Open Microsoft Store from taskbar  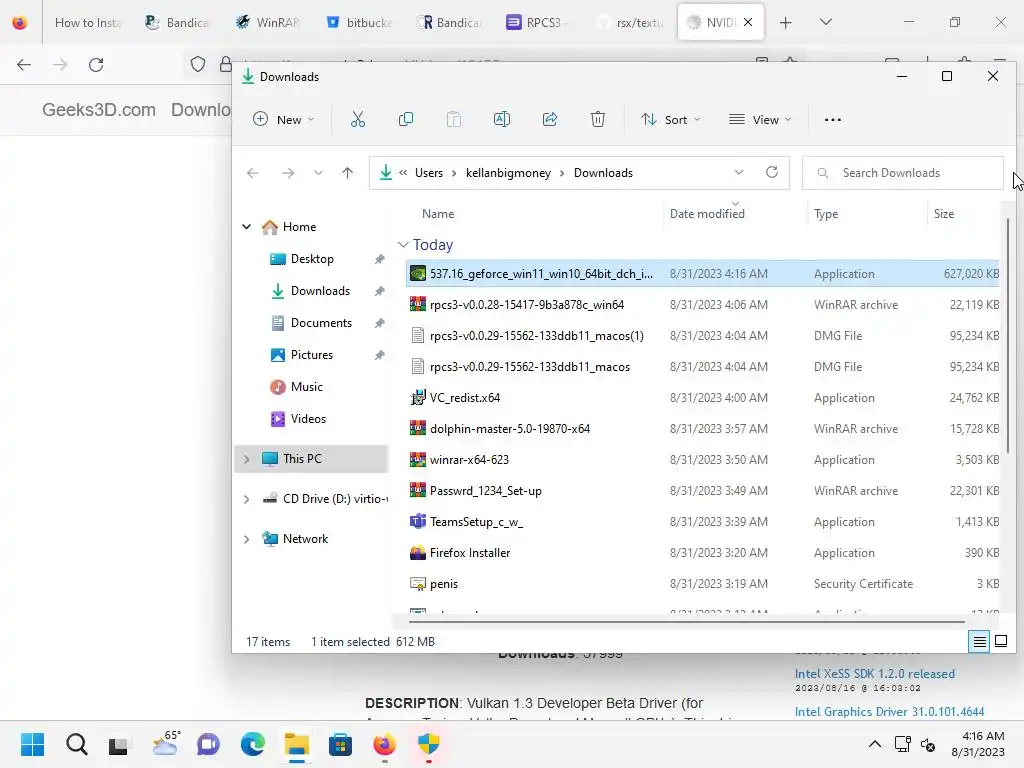340,744
